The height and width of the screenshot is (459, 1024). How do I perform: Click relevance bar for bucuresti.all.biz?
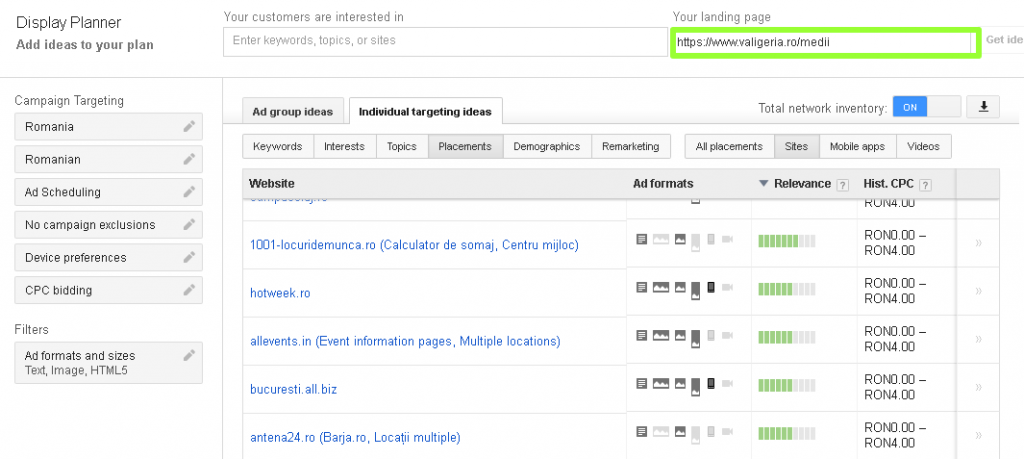[x=787, y=385]
